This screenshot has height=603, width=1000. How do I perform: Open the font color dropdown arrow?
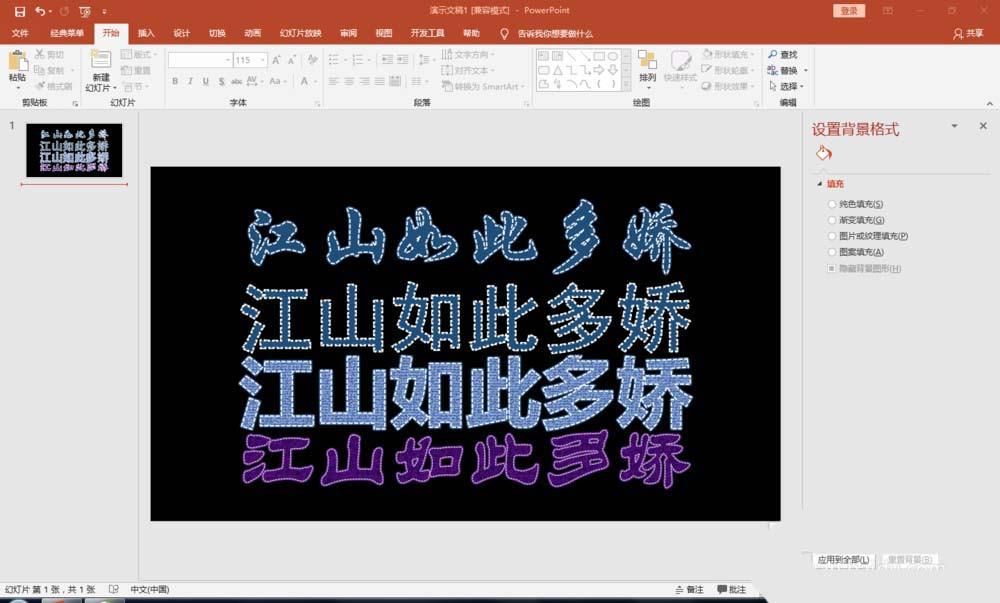[x=316, y=80]
